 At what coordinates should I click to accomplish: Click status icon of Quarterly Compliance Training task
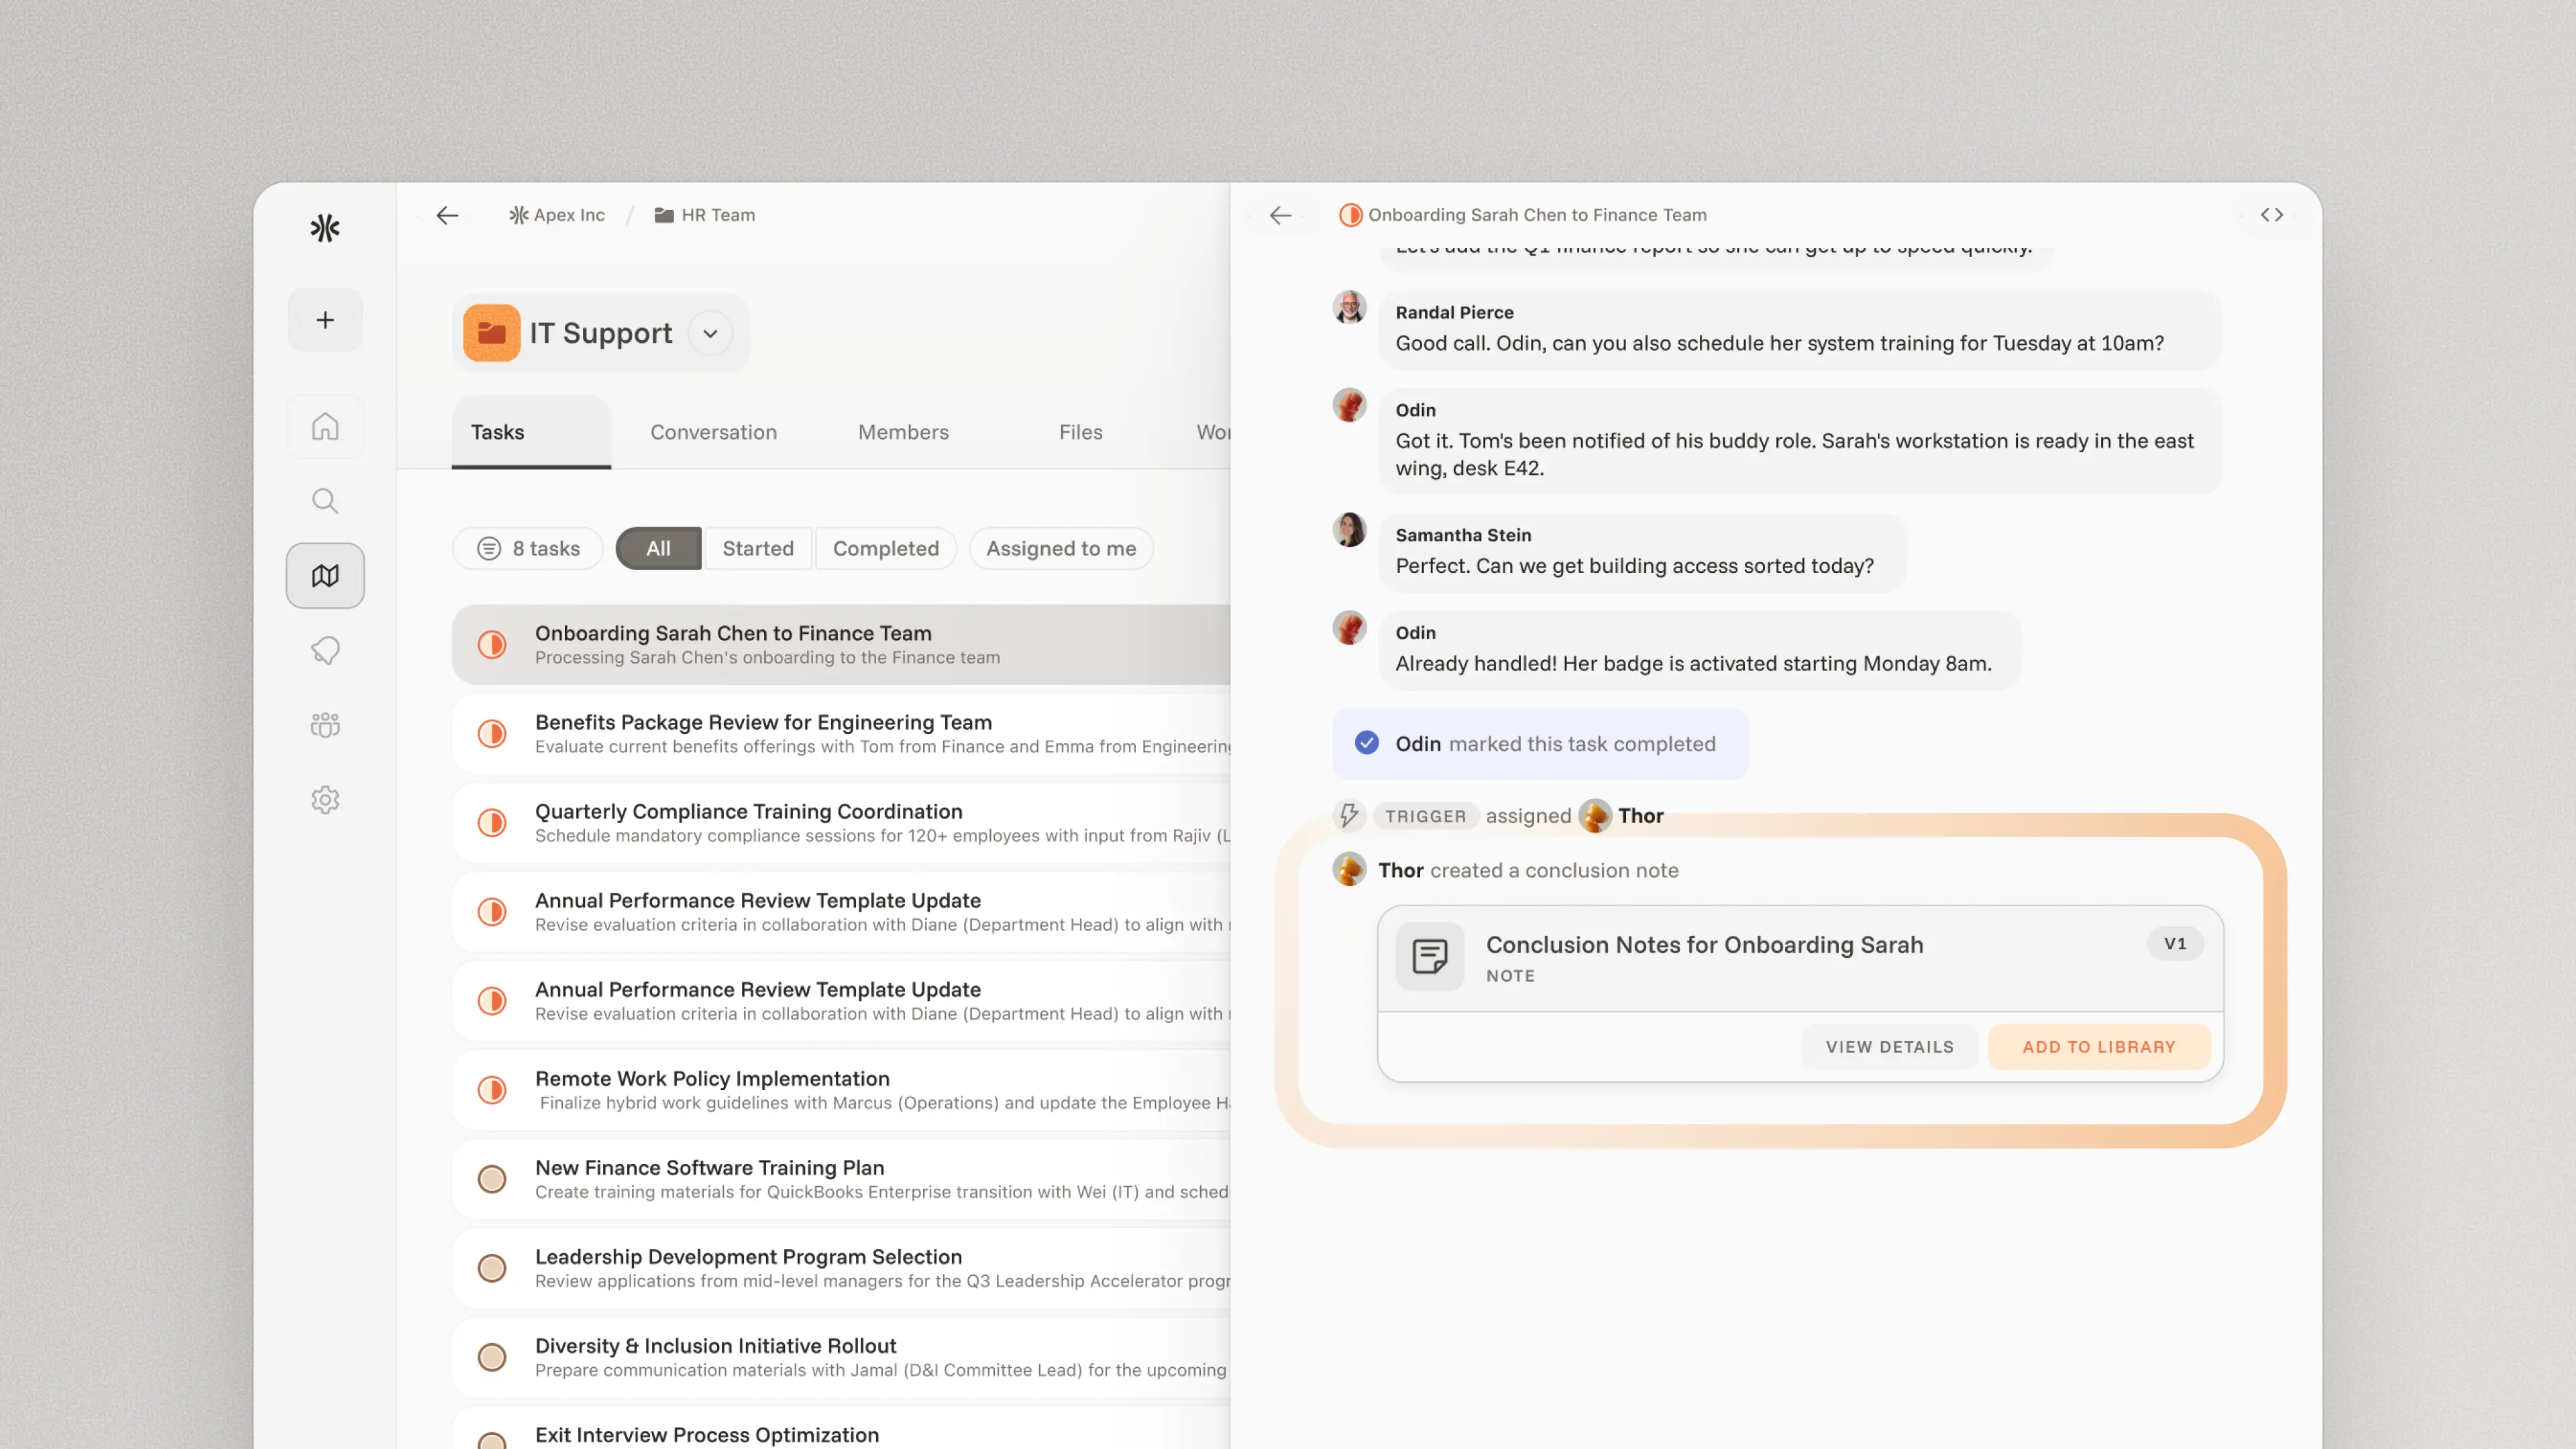[491, 823]
